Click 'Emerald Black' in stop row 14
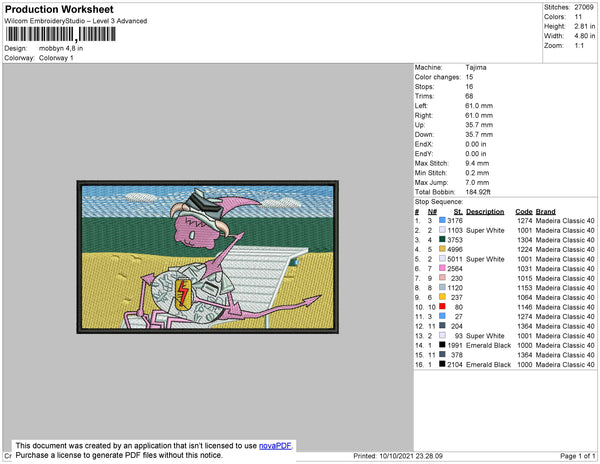 click(x=488, y=345)
